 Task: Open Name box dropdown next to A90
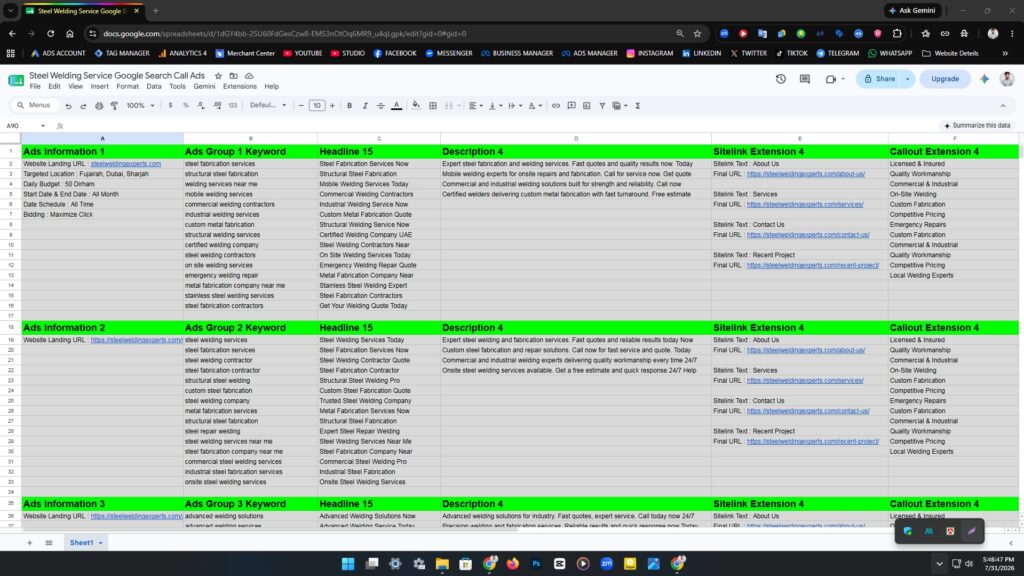pos(42,125)
